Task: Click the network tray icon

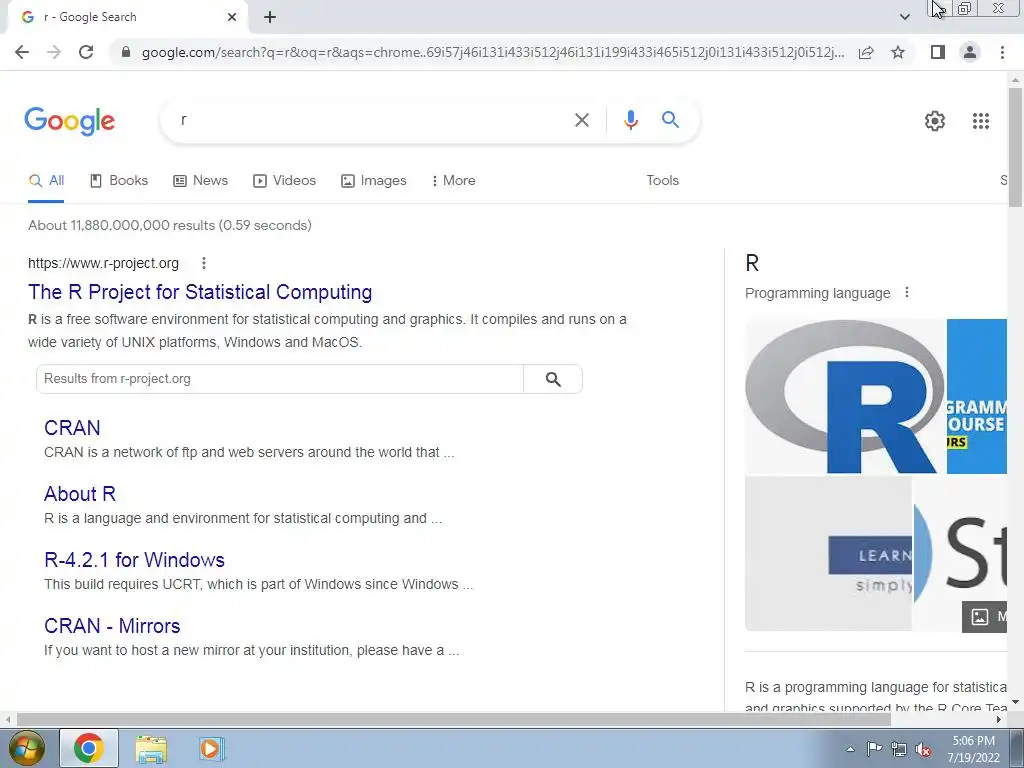Action: point(899,750)
